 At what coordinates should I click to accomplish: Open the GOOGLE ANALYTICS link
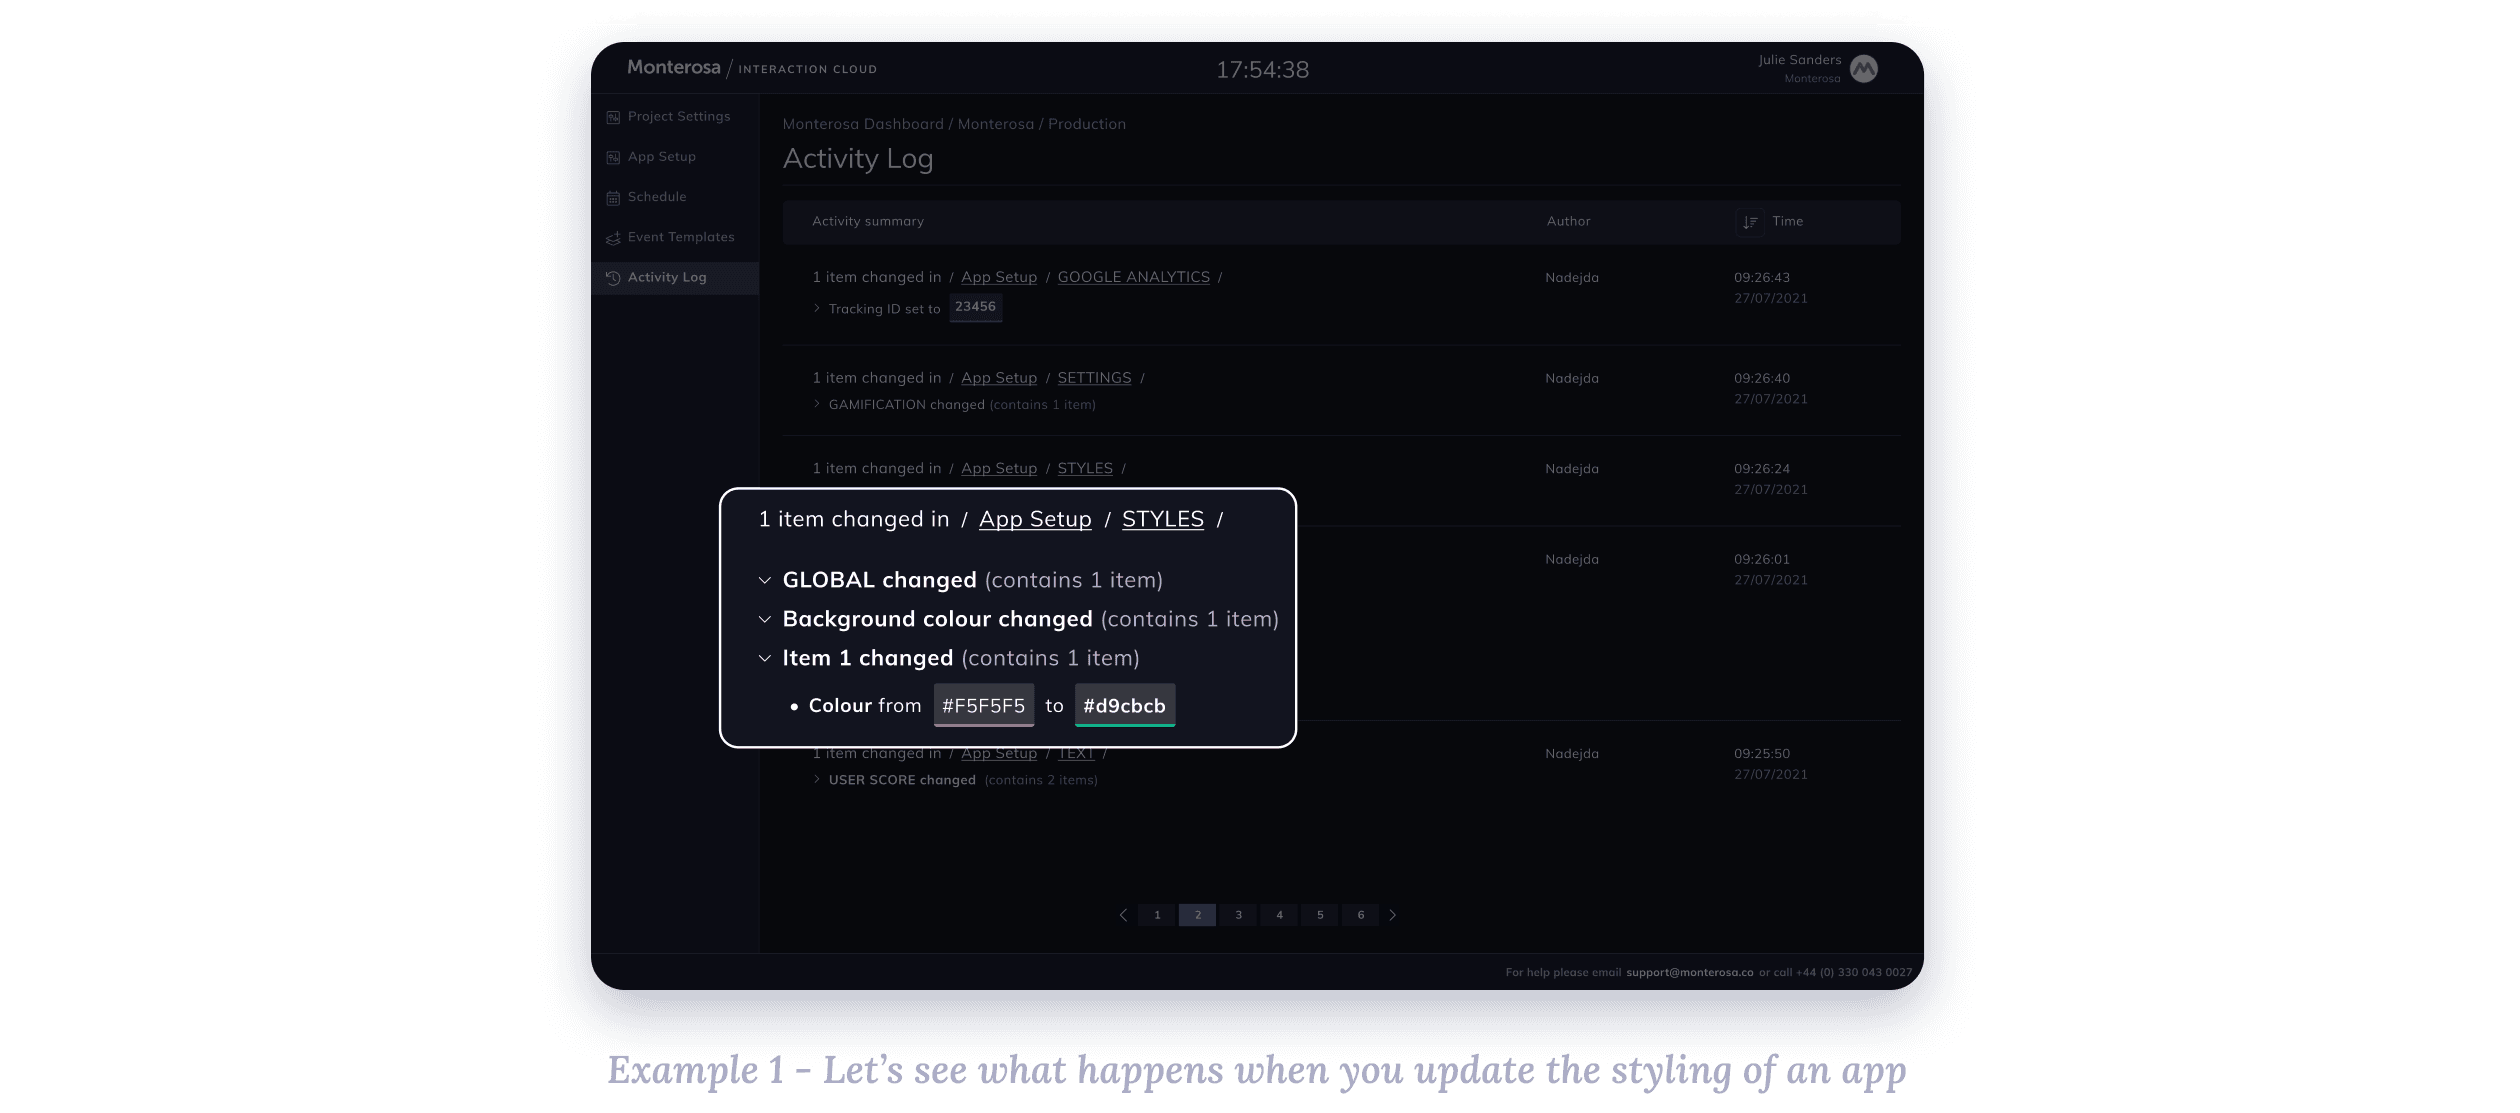pos(1133,277)
